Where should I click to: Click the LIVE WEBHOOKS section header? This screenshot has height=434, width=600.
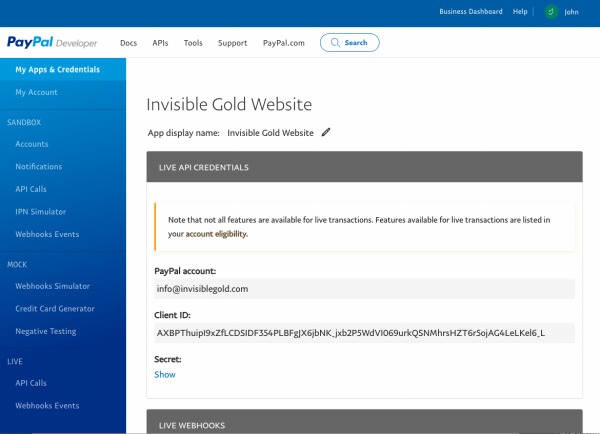[x=364, y=421]
